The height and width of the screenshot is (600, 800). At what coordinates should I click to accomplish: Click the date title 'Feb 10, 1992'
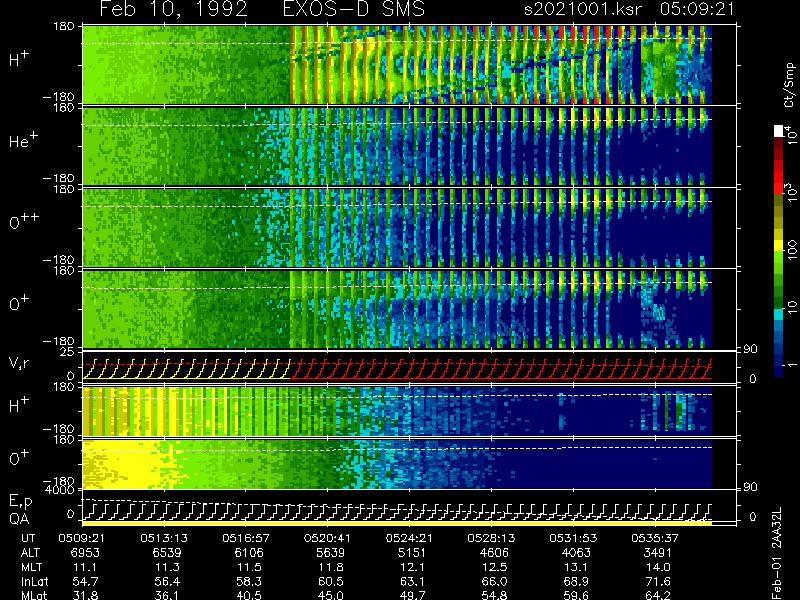pyautogui.click(x=173, y=9)
